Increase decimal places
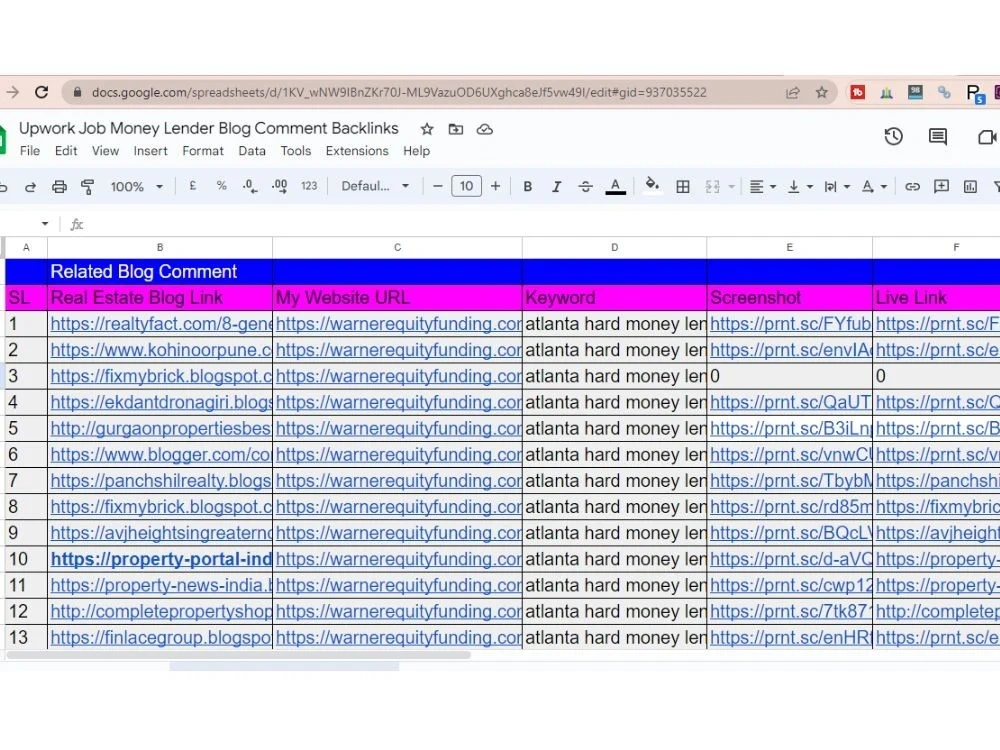 click(x=279, y=186)
